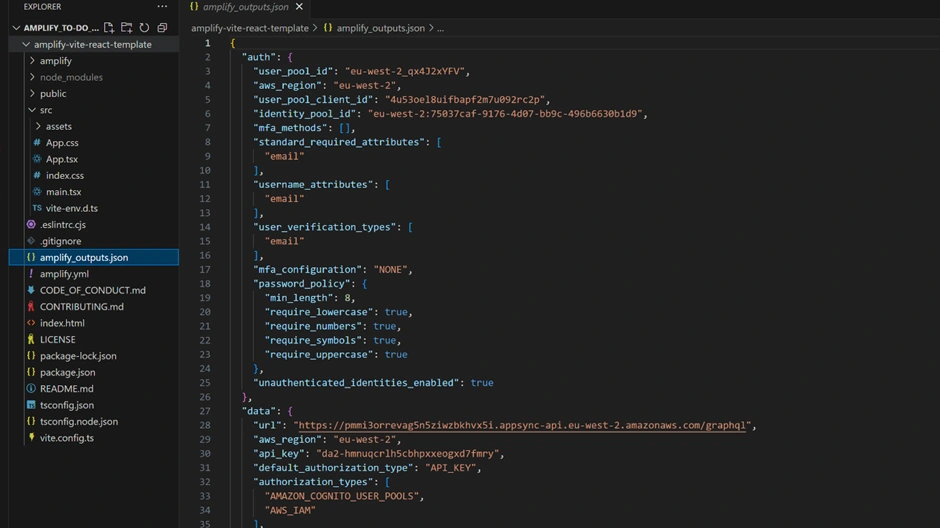Click the New File icon in Explorer
The width and height of the screenshot is (940, 528).
click(109, 28)
